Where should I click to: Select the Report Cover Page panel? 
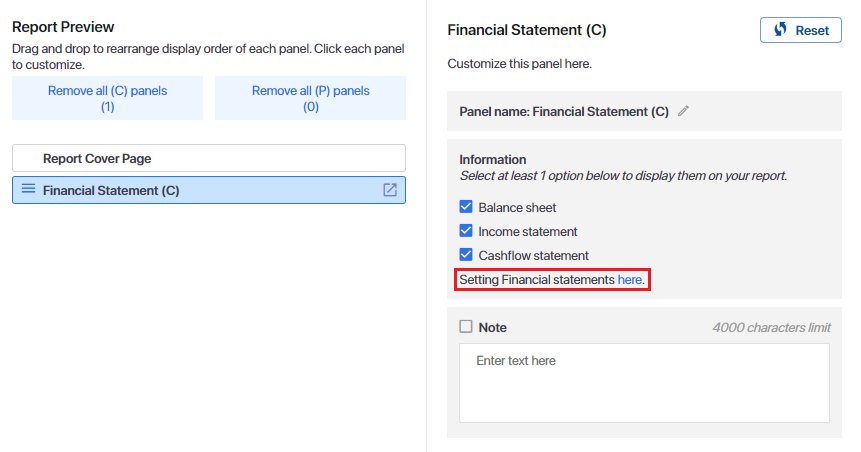[x=209, y=158]
